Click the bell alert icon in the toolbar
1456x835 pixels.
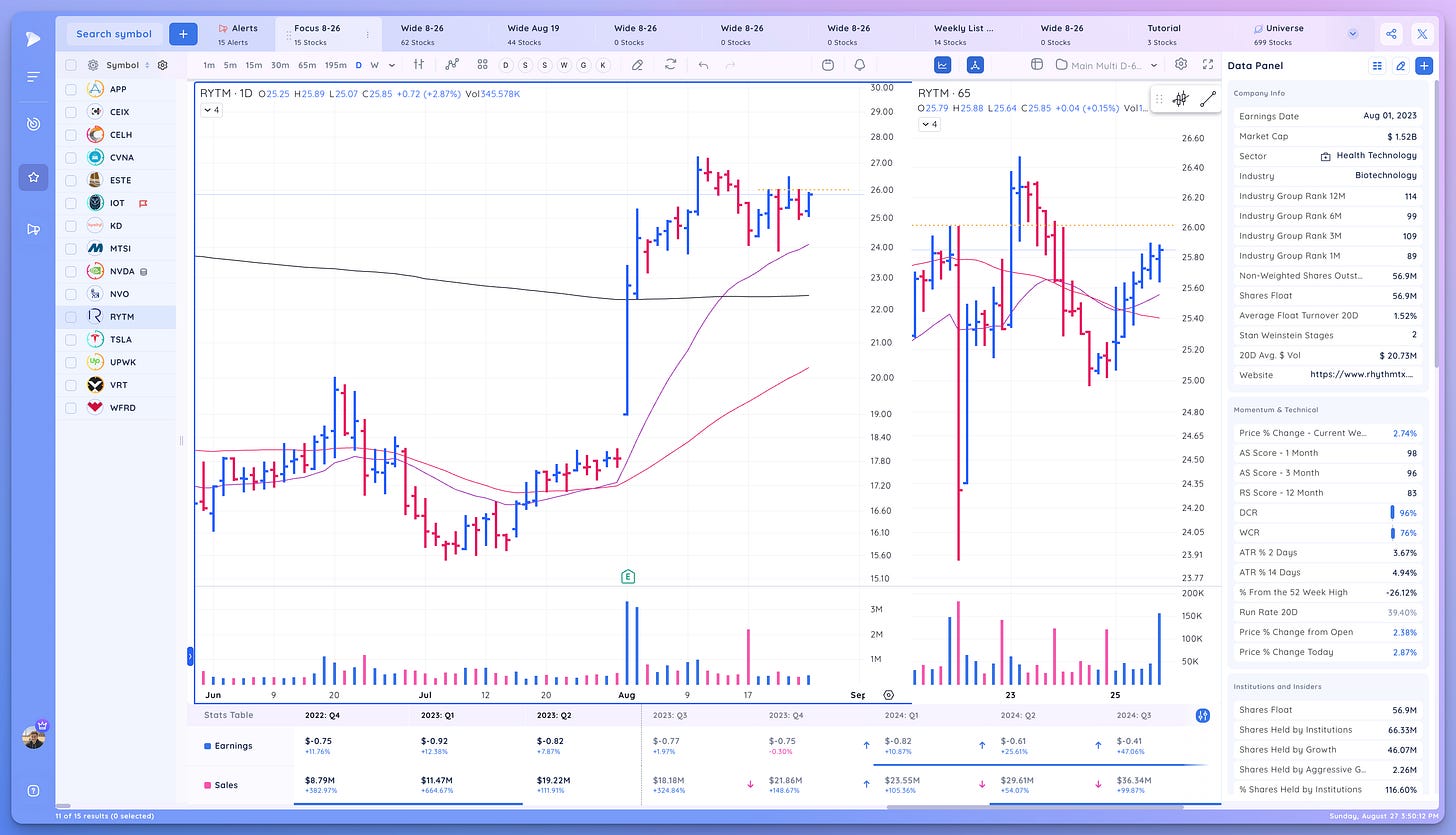click(x=860, y=64)
